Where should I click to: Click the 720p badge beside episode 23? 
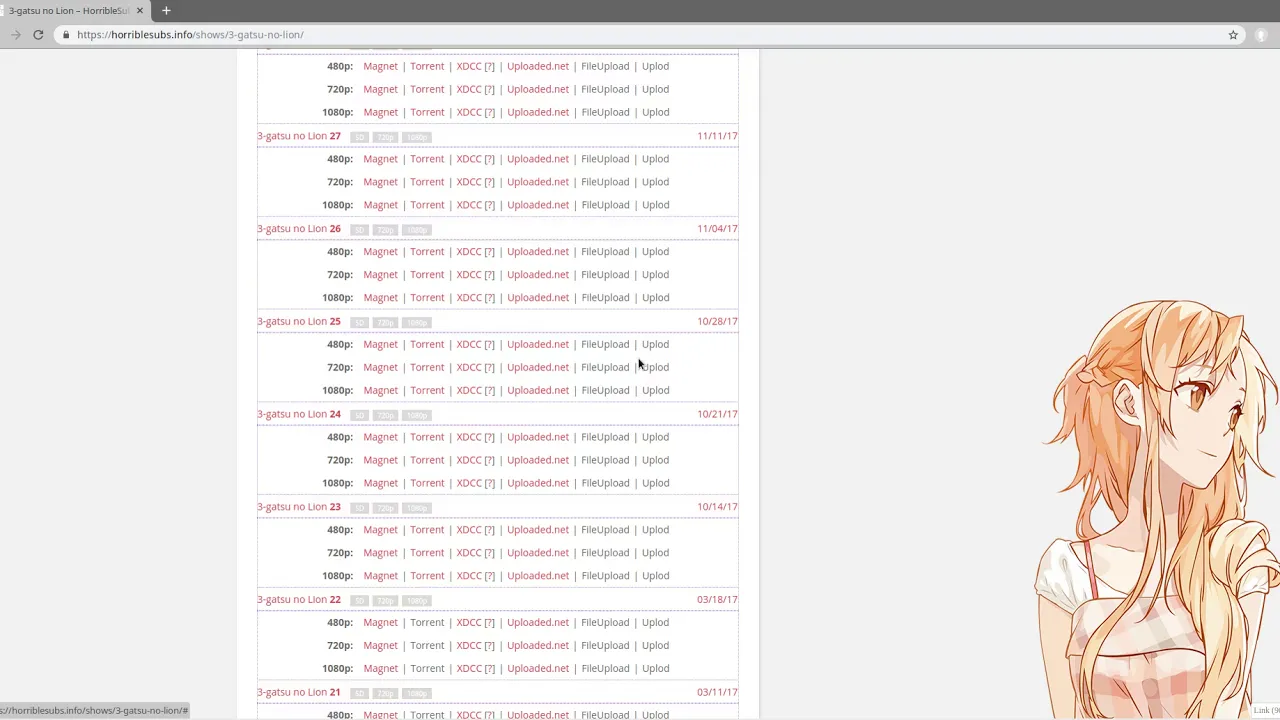tap(385, 508)
